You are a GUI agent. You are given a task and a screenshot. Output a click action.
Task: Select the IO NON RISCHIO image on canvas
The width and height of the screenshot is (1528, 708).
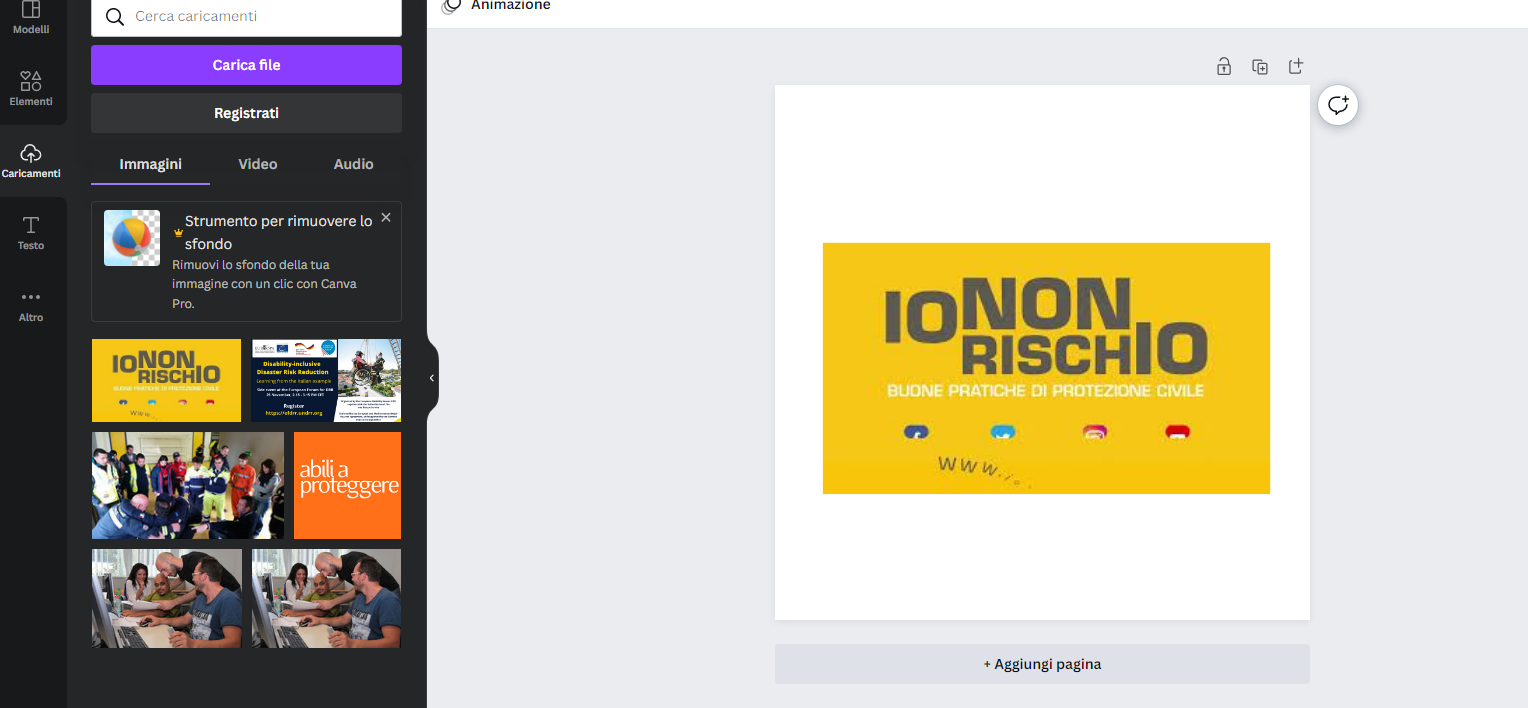coord(1046,368)
